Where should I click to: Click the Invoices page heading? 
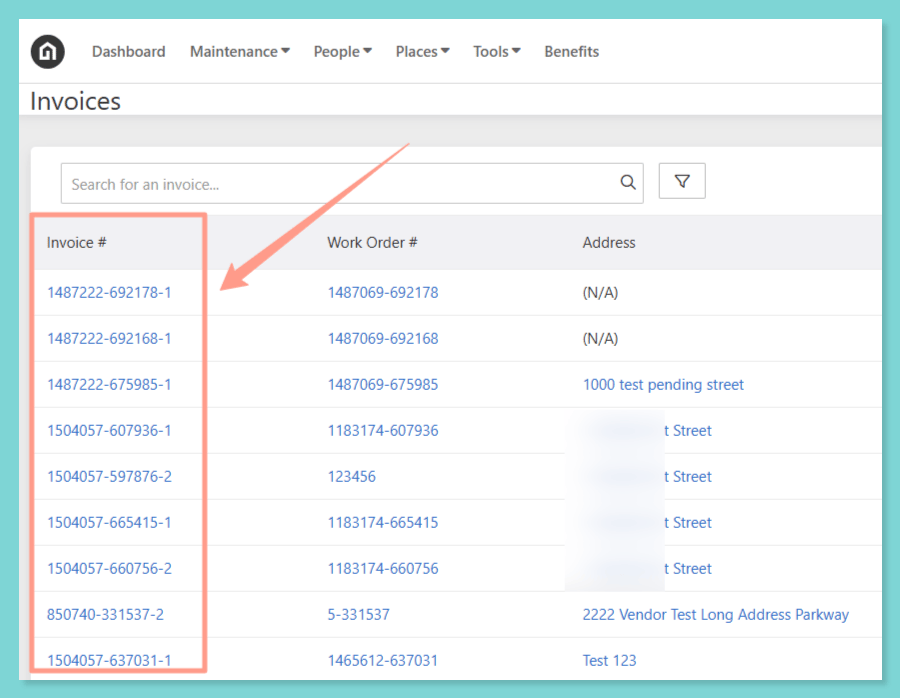tap(75, 101)
